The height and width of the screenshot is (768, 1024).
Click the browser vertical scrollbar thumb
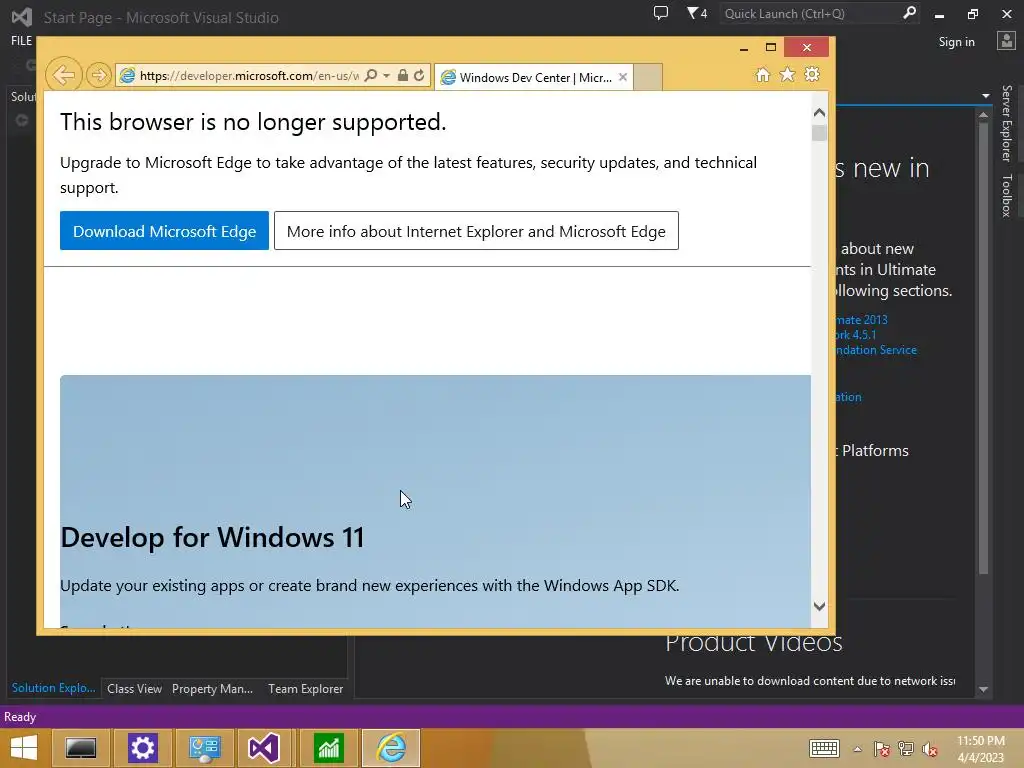click(820, 133)
